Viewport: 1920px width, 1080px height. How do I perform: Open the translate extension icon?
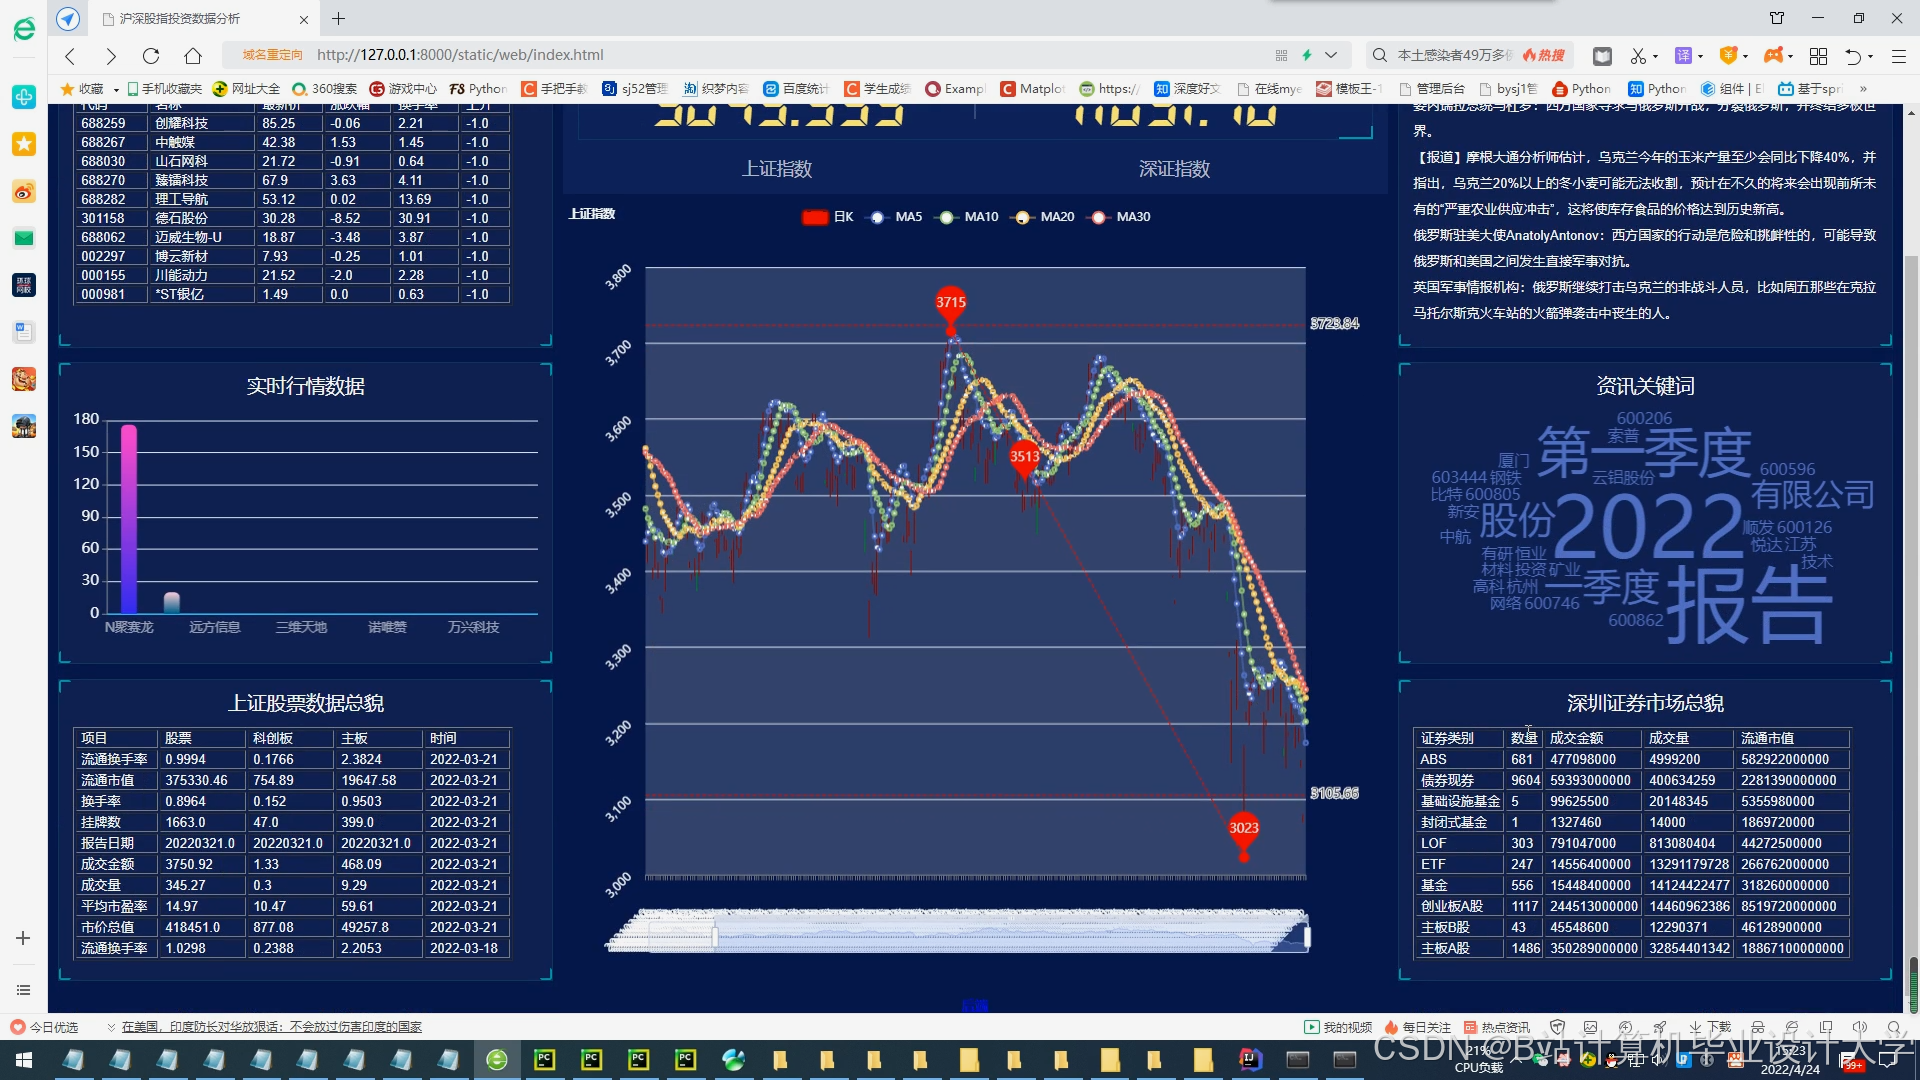tap(1683, 56)
